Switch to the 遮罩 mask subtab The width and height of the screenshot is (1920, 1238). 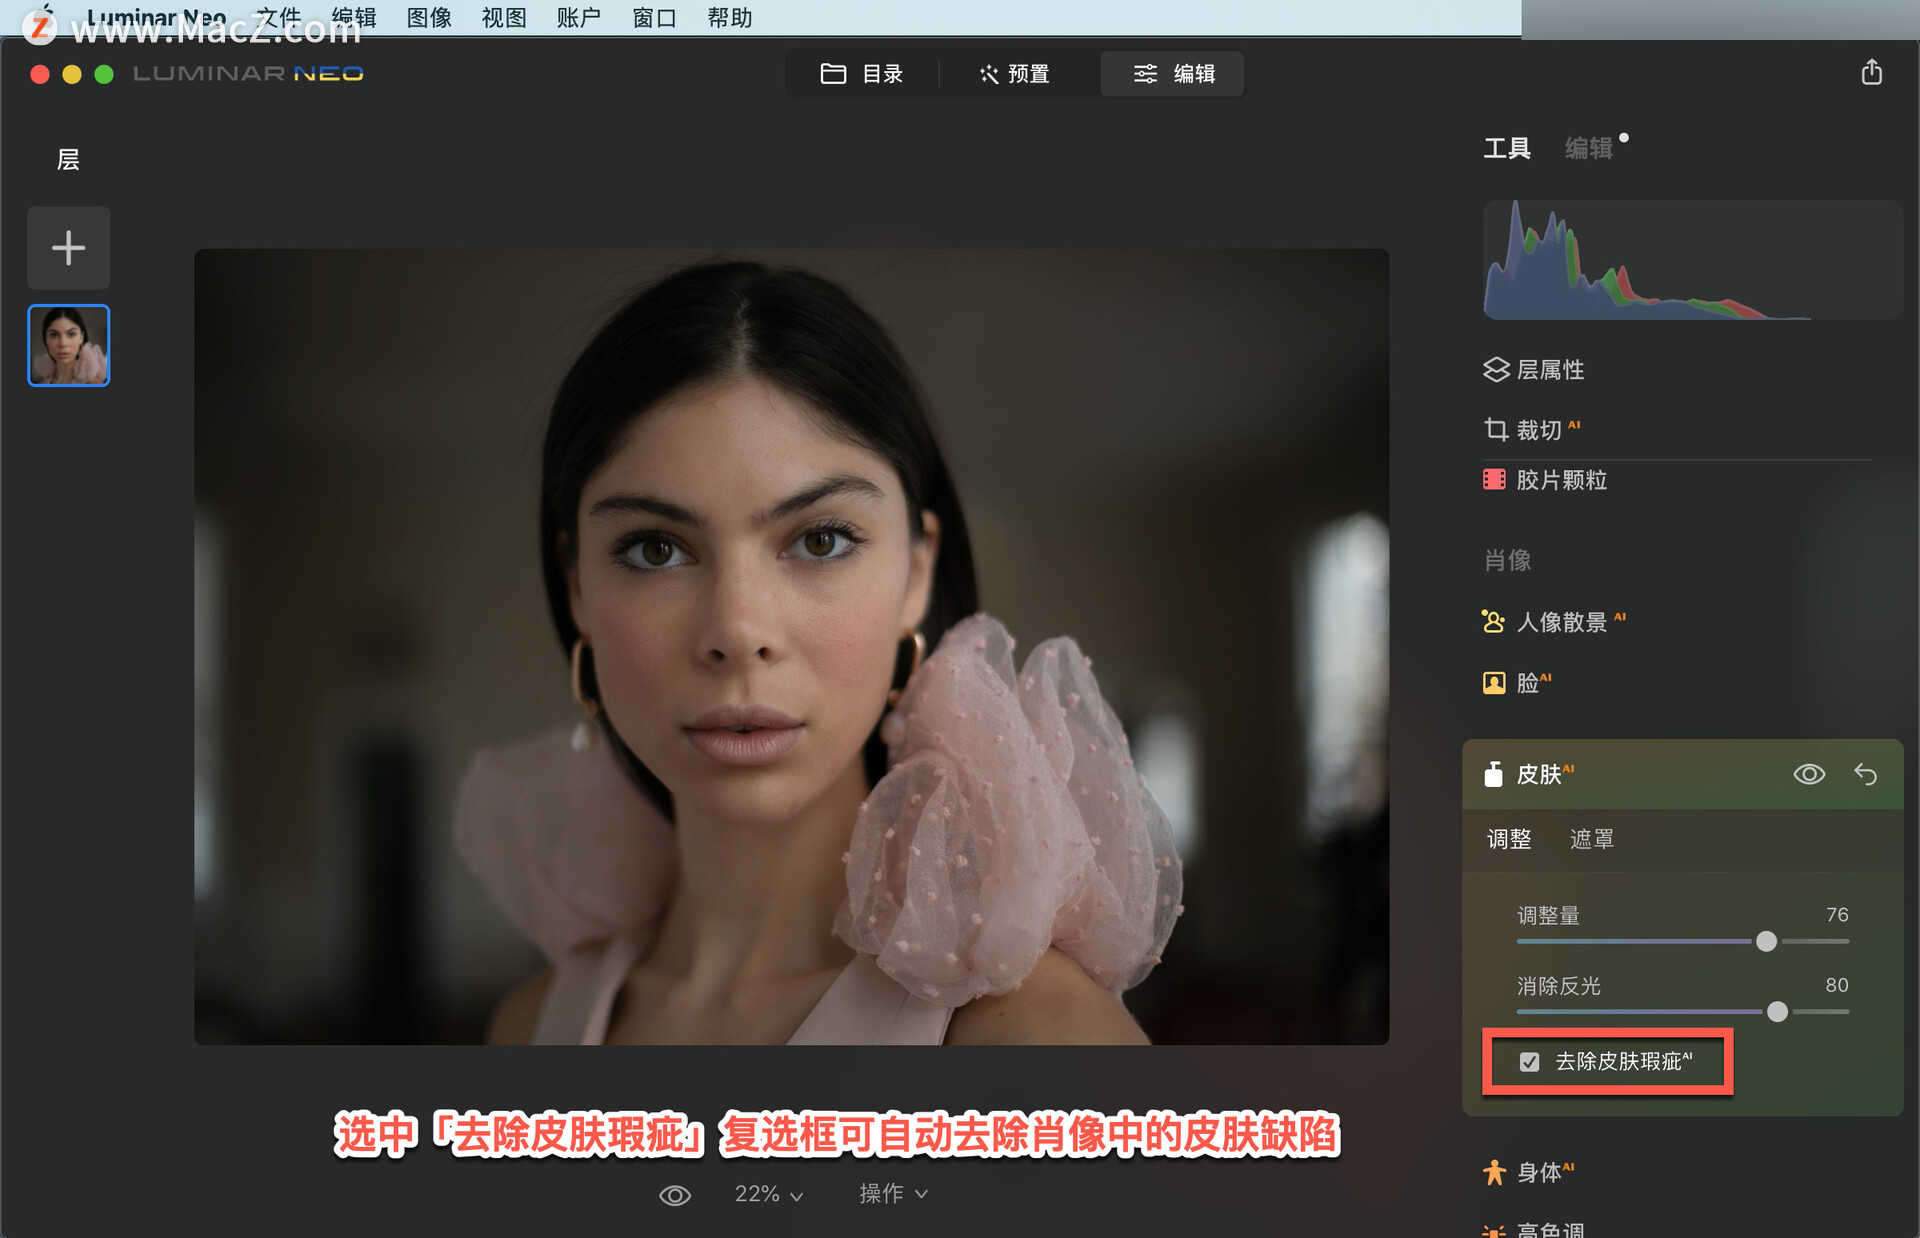pyautogui.click(x=1591, y=839)
